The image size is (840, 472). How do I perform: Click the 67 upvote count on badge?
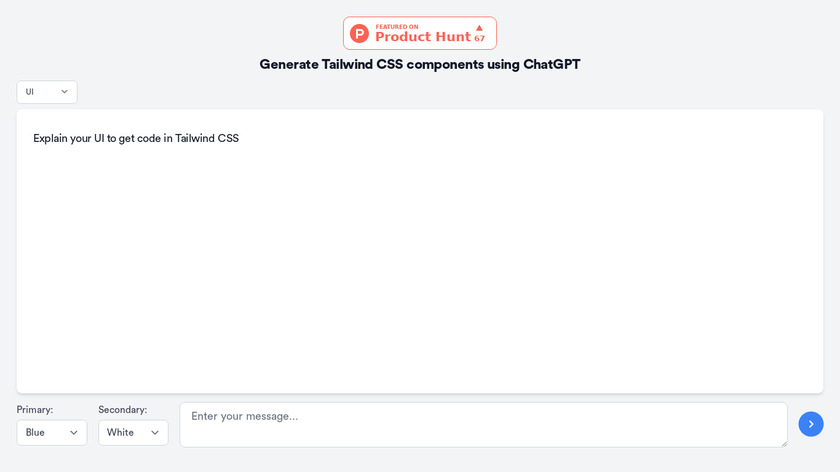click(x=480, y=39)
